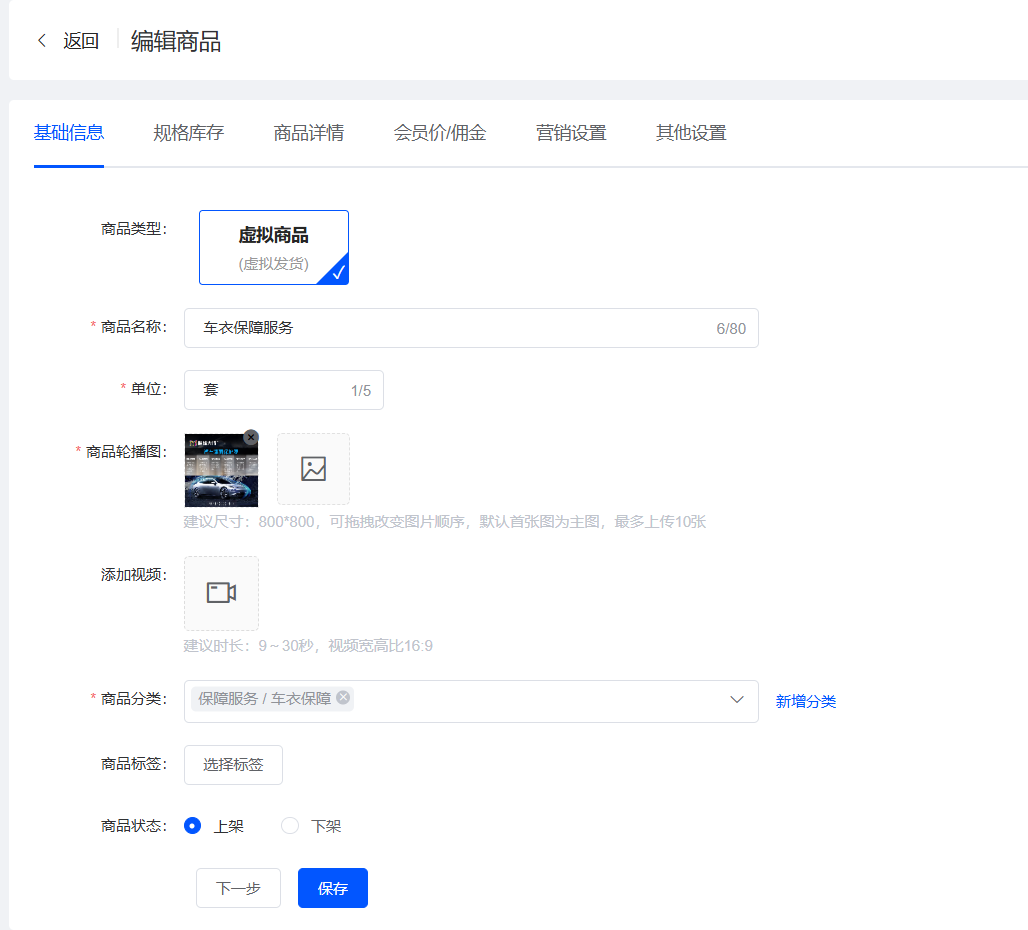Open the 其他设置 tab
Viewport: 1028px width, 930px height.
click(x=691, y=133)
